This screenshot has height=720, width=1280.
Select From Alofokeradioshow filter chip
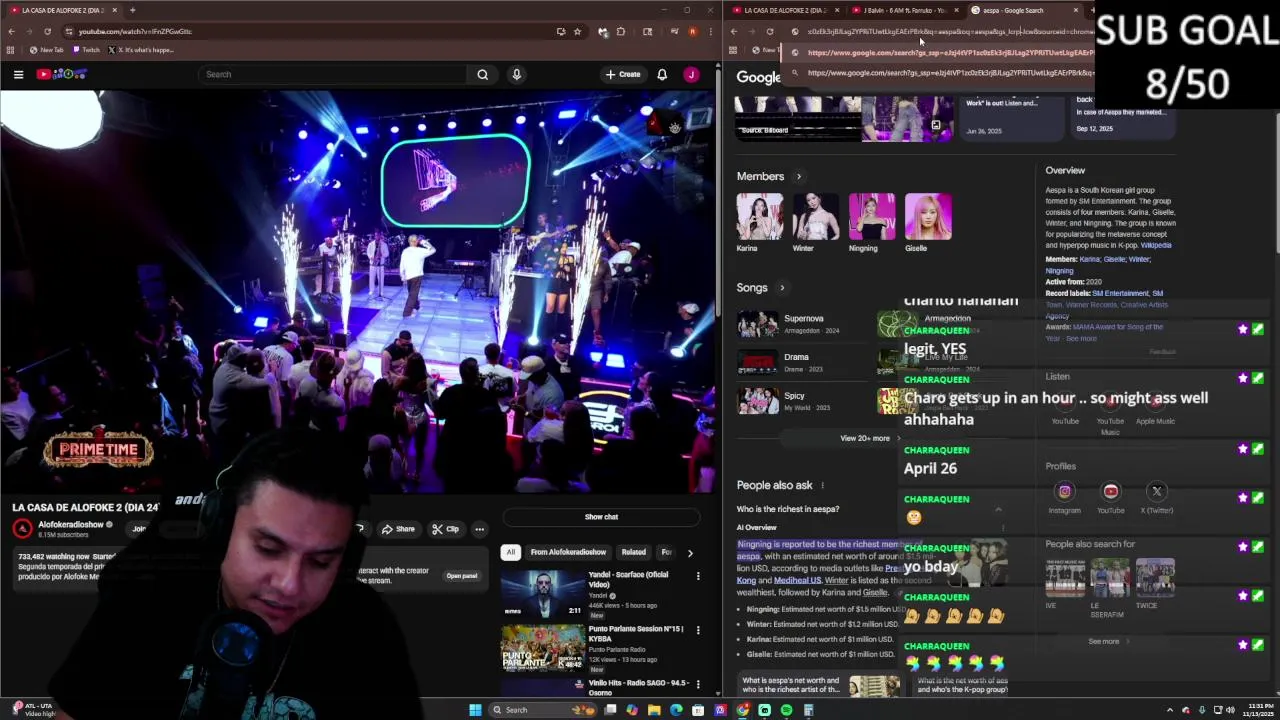click(568, 552)
